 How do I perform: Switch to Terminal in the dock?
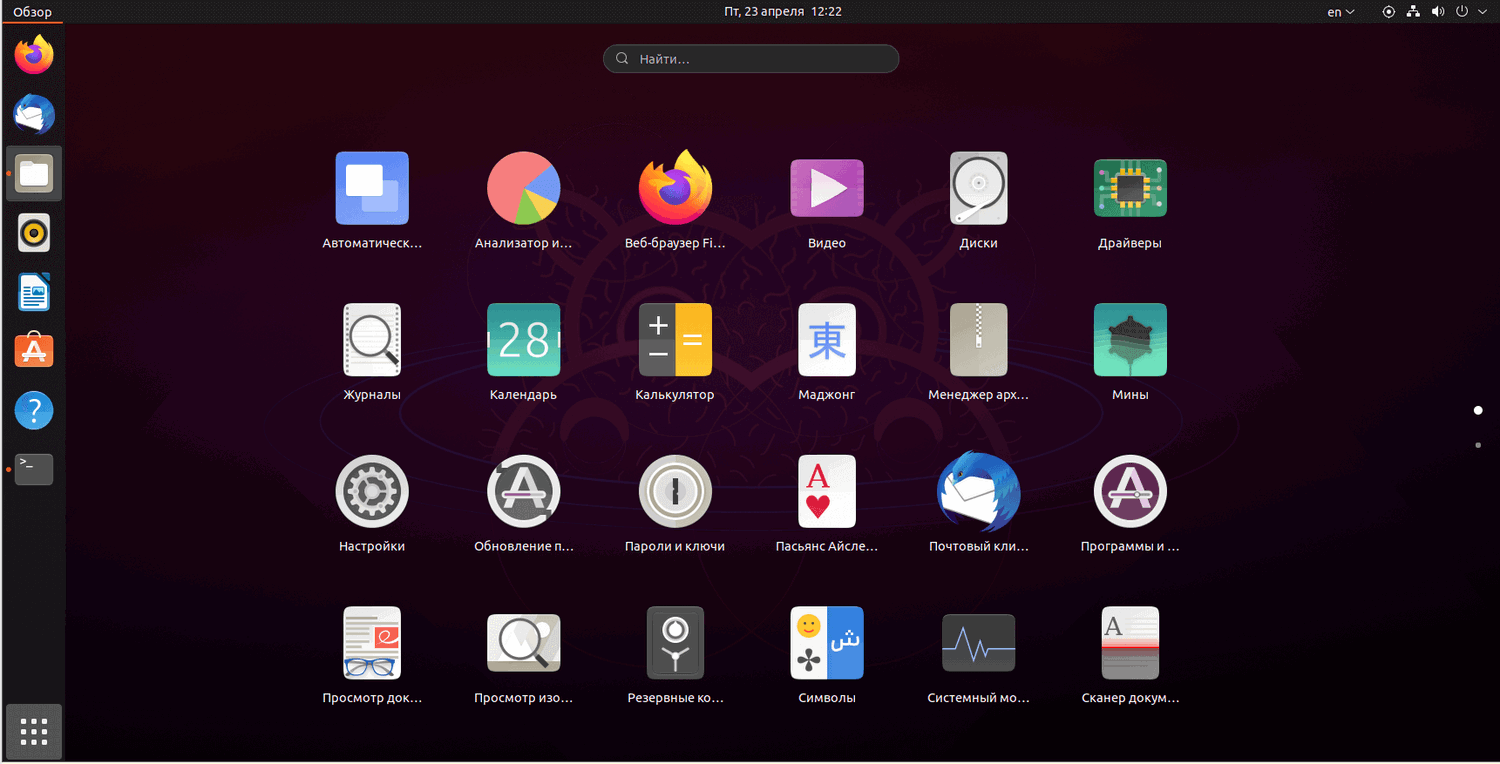[x=34, y=469]
